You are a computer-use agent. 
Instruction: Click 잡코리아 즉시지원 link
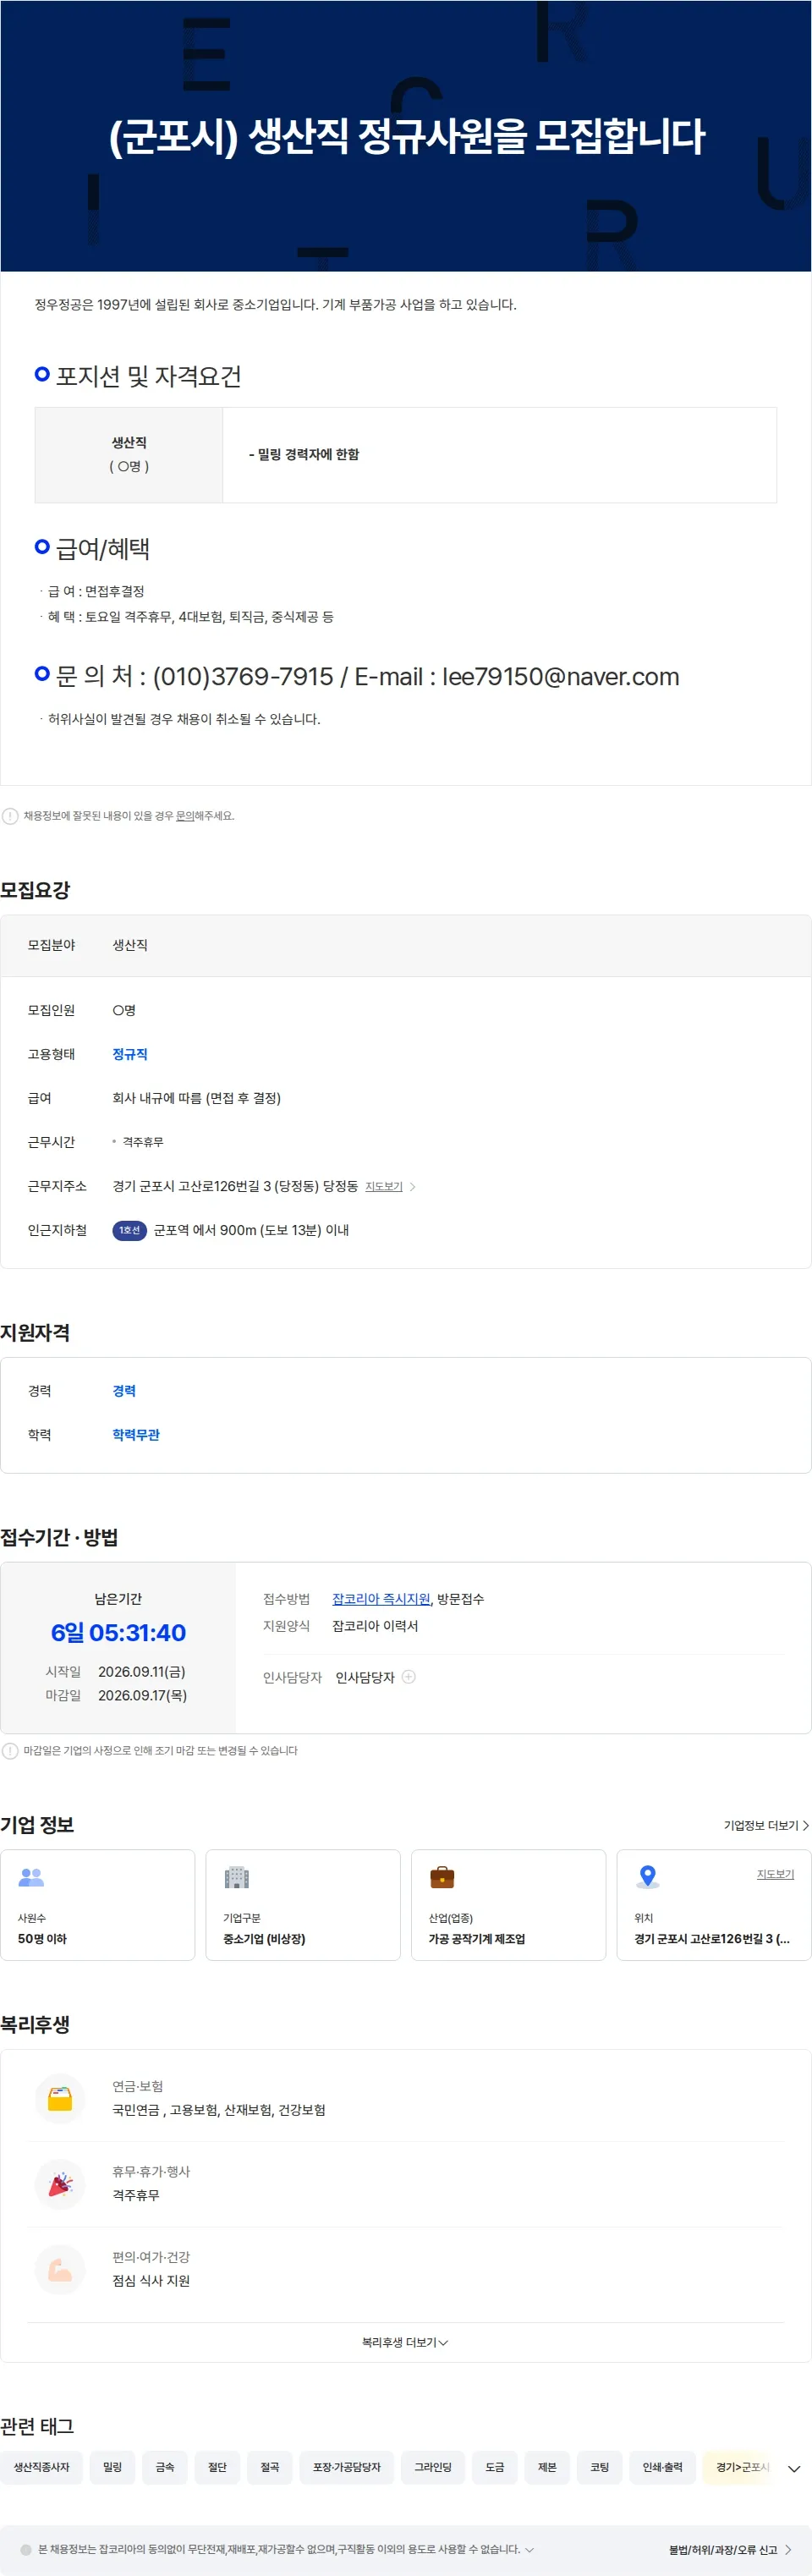tap(381, 1599)
